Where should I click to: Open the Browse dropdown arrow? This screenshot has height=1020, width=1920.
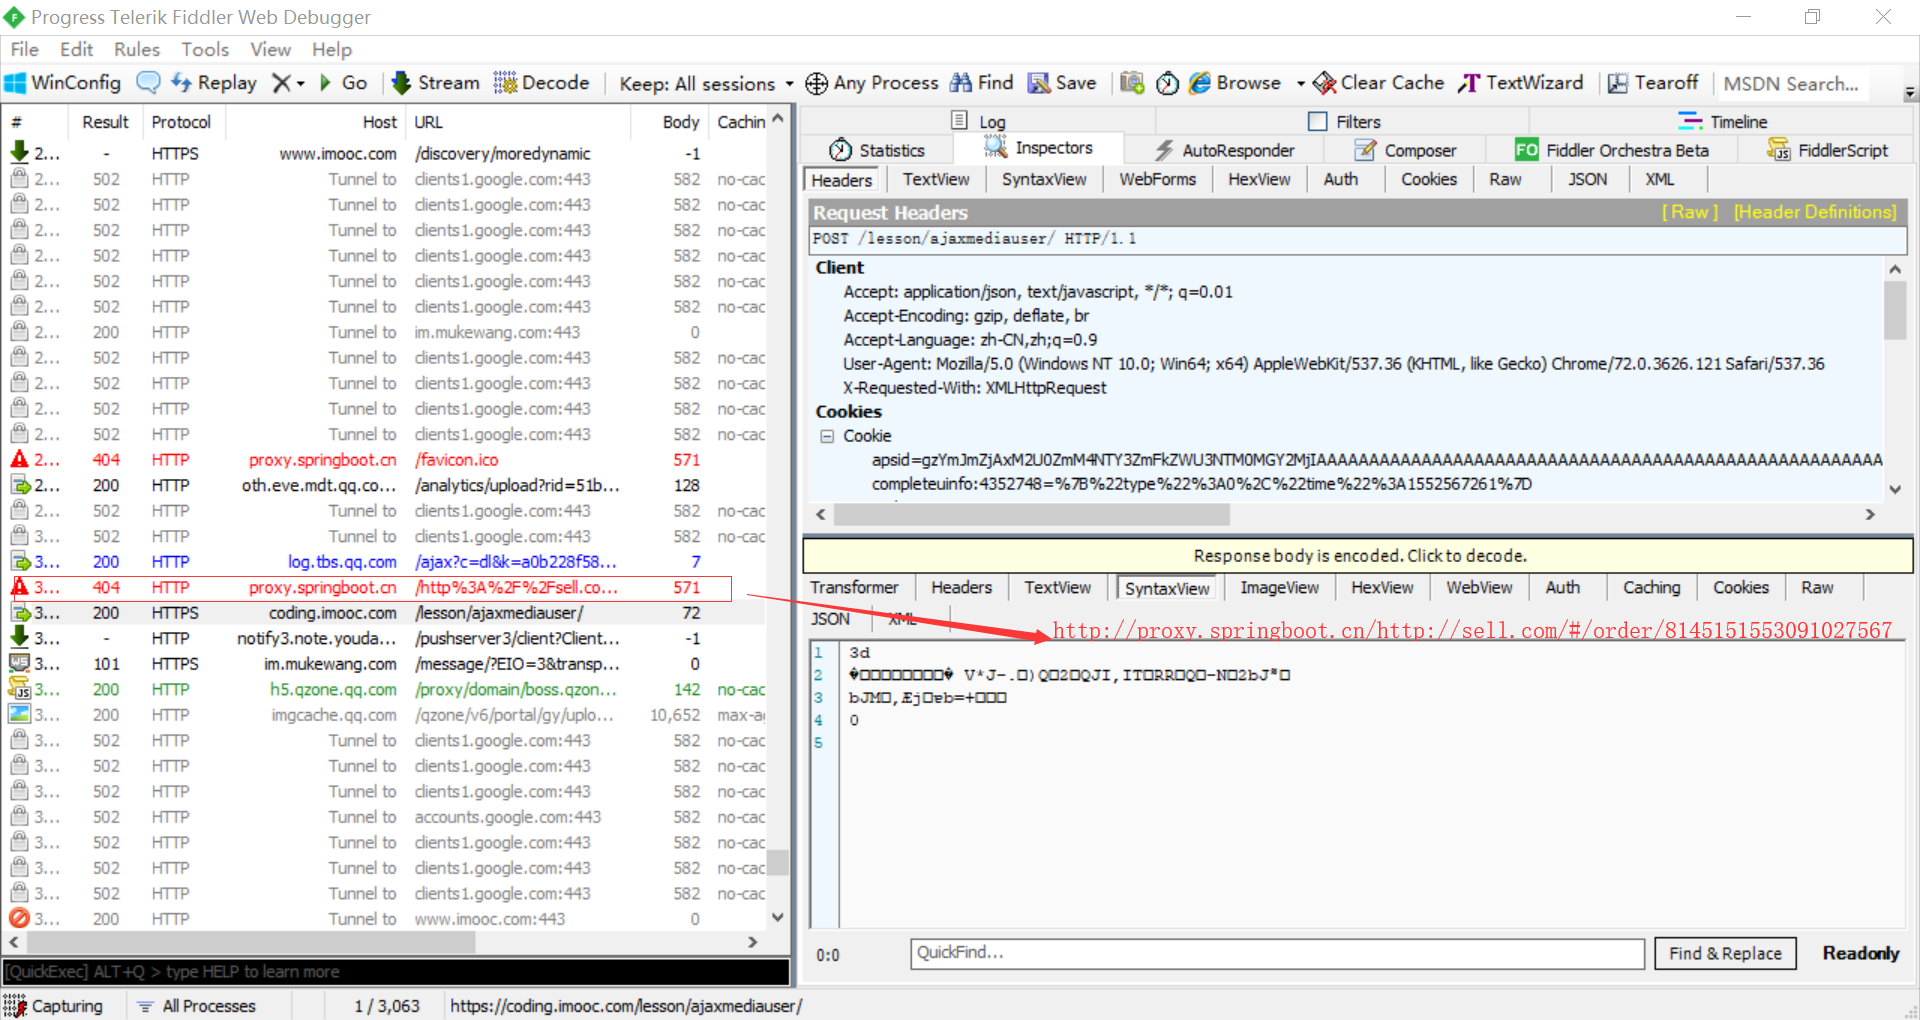1300,84
